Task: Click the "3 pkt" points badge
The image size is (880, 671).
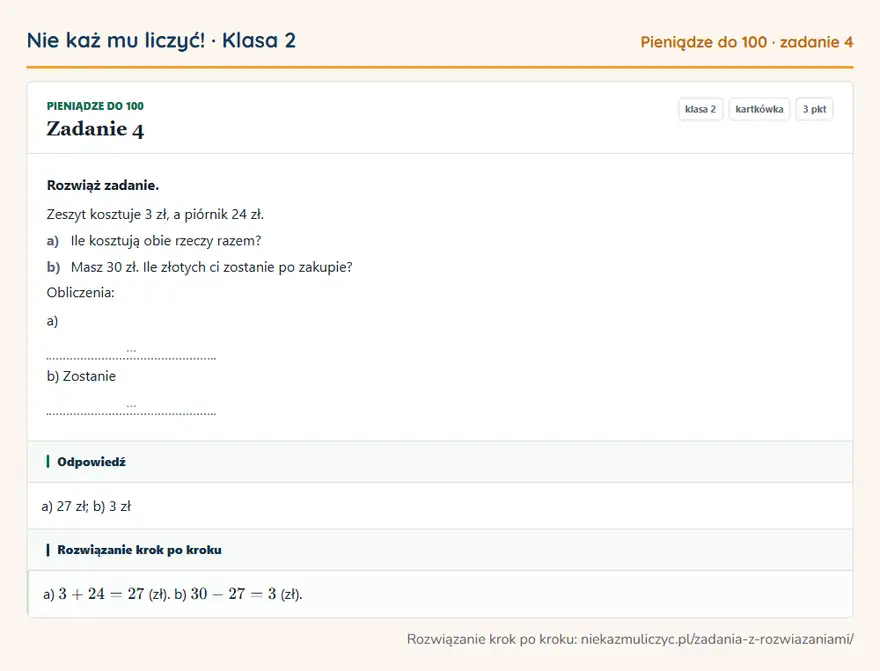Action: 814,109
